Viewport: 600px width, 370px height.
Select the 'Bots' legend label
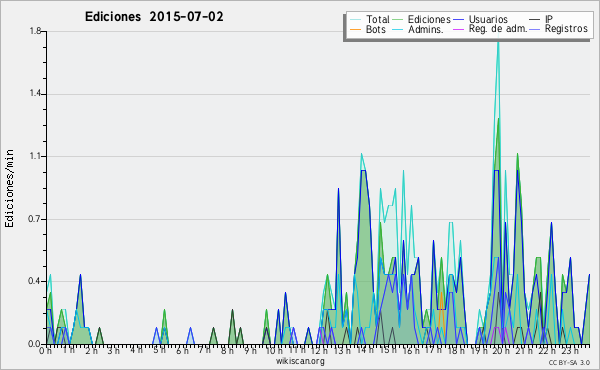(375, 29)
